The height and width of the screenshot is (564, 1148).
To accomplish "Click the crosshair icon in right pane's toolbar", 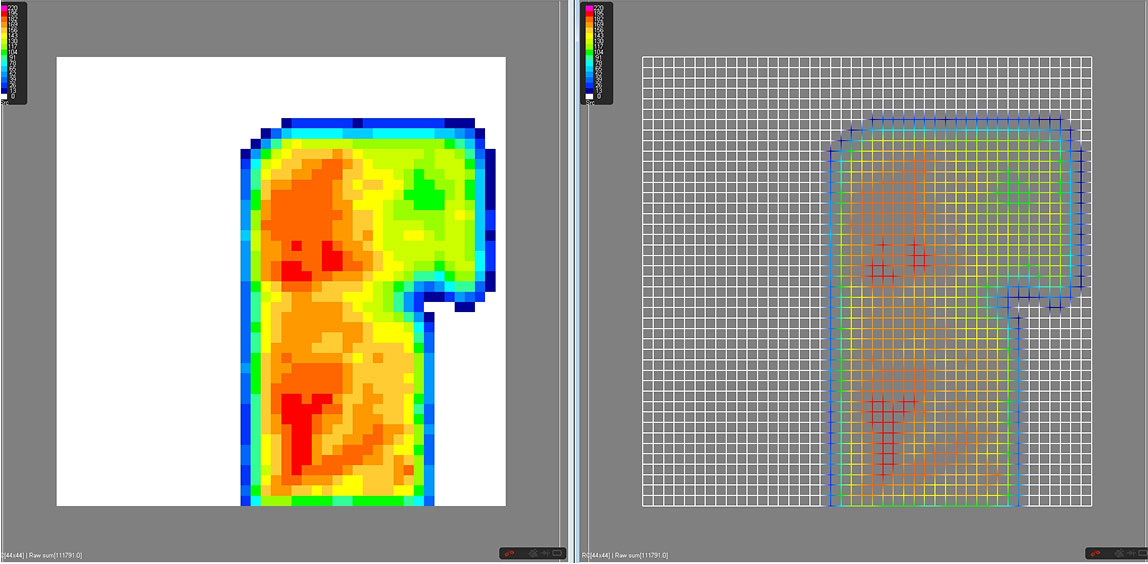I will [x=1128, y=553].
